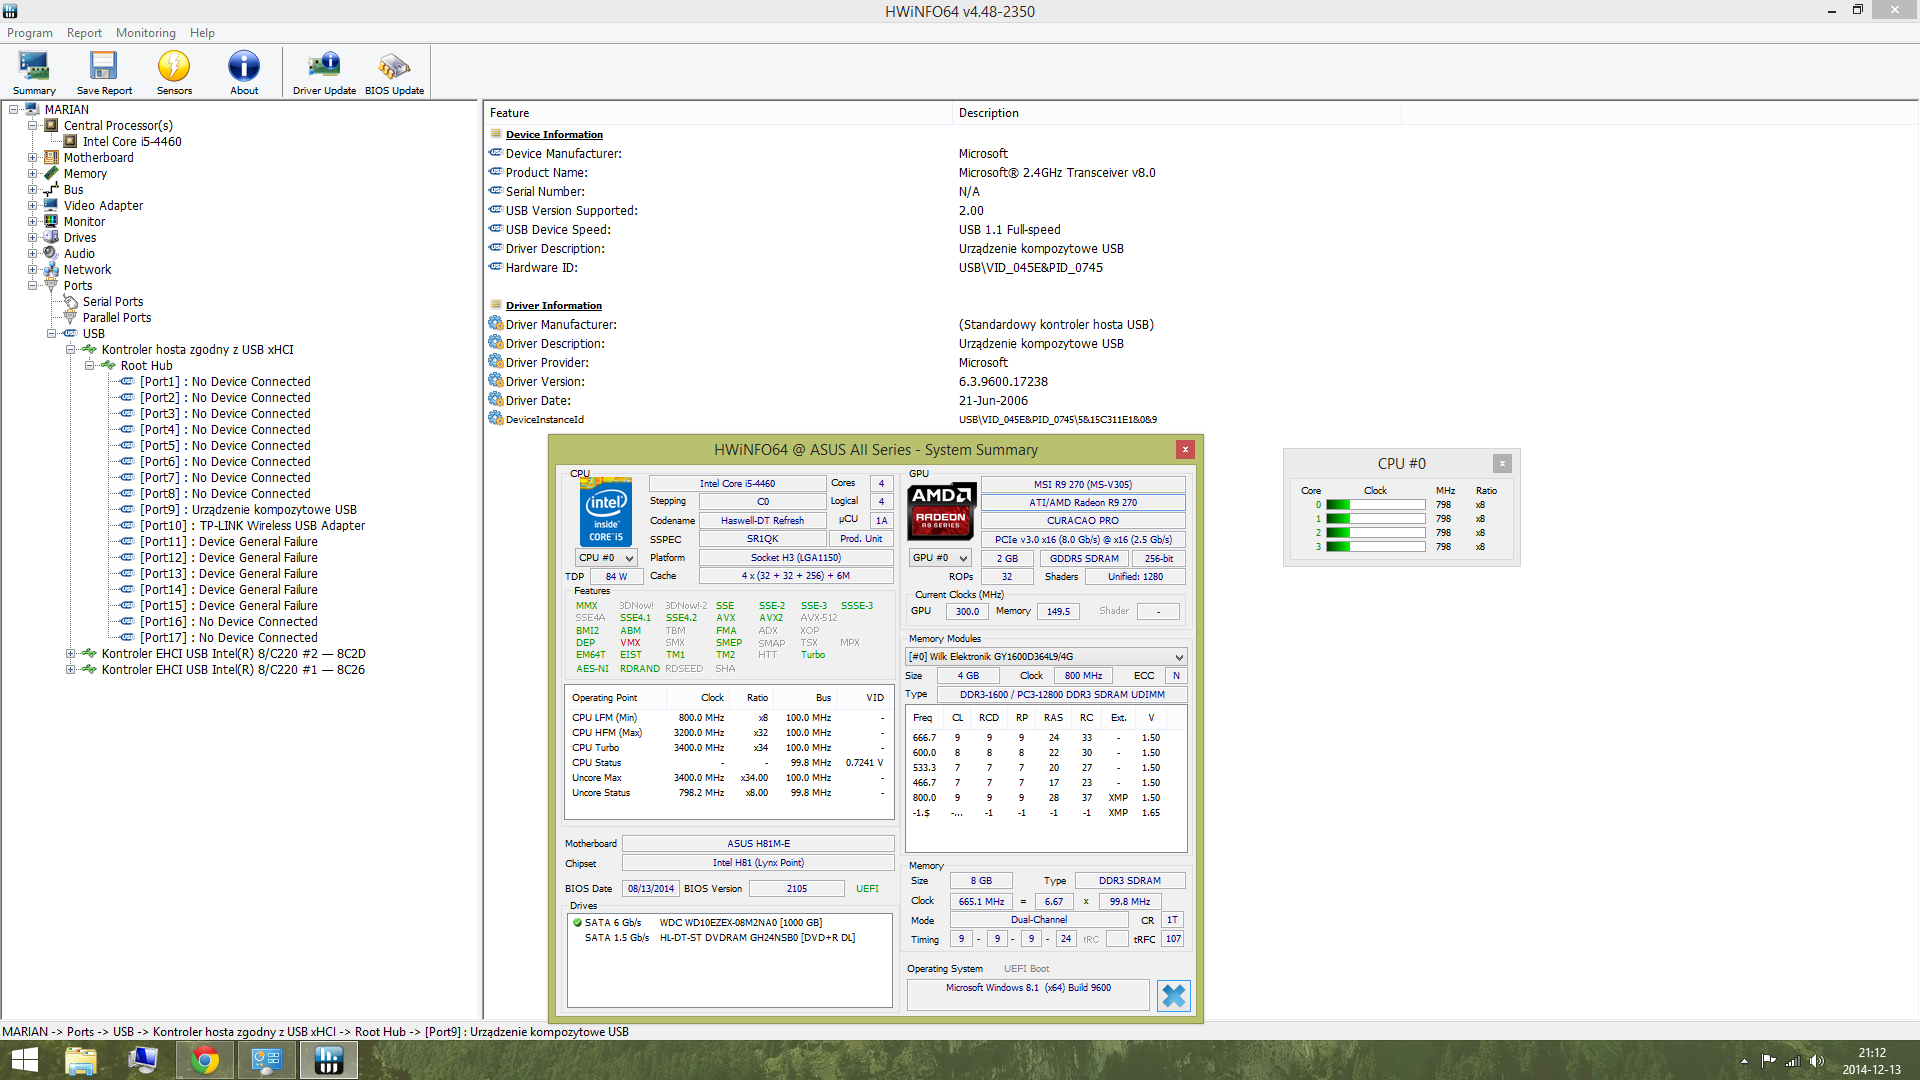1920x1080 pixels.
Task: Select the Motherboard tree node
Action: click(98, 158)
